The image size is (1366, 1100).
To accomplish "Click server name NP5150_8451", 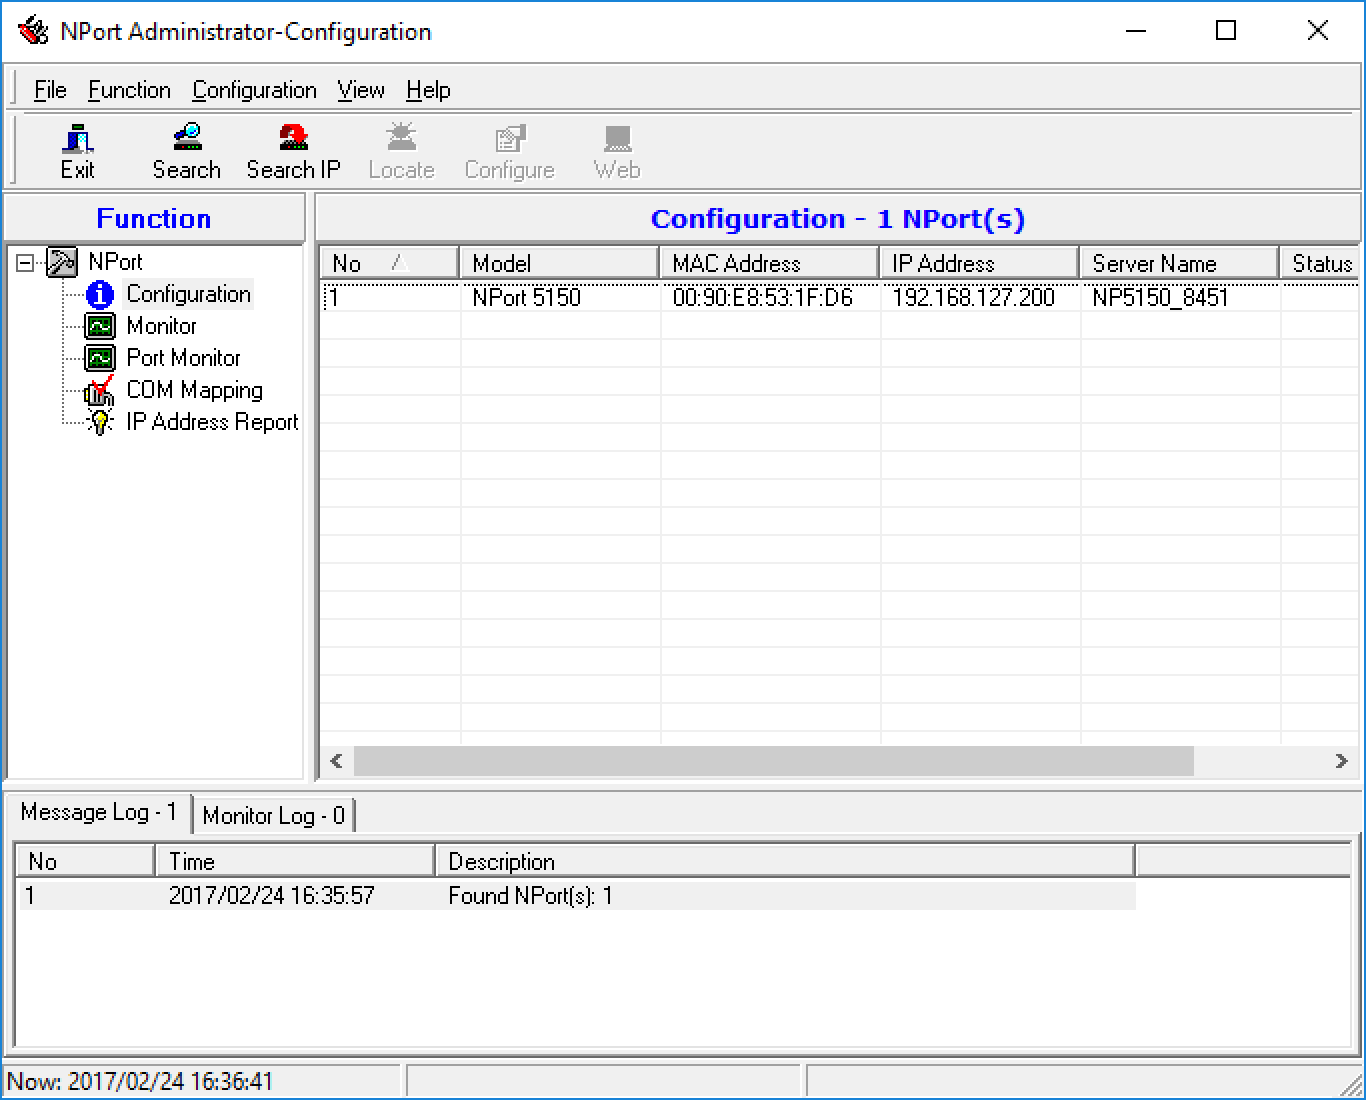I will [x=1160, y=297].
